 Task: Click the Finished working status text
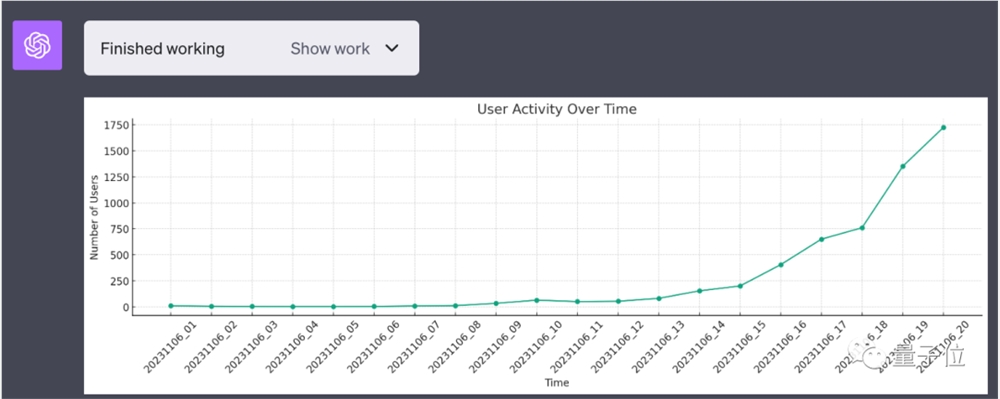(163, 48)
